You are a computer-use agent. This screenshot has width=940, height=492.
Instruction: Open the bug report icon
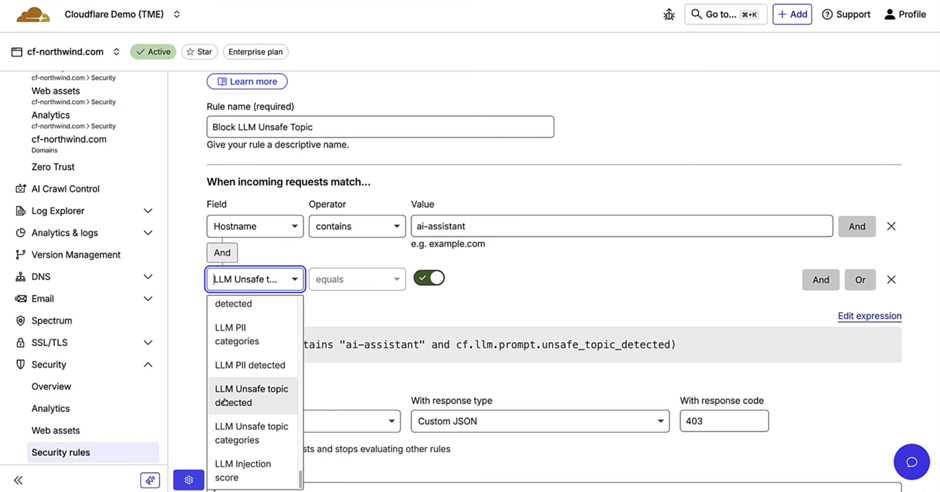coord(669,14)
